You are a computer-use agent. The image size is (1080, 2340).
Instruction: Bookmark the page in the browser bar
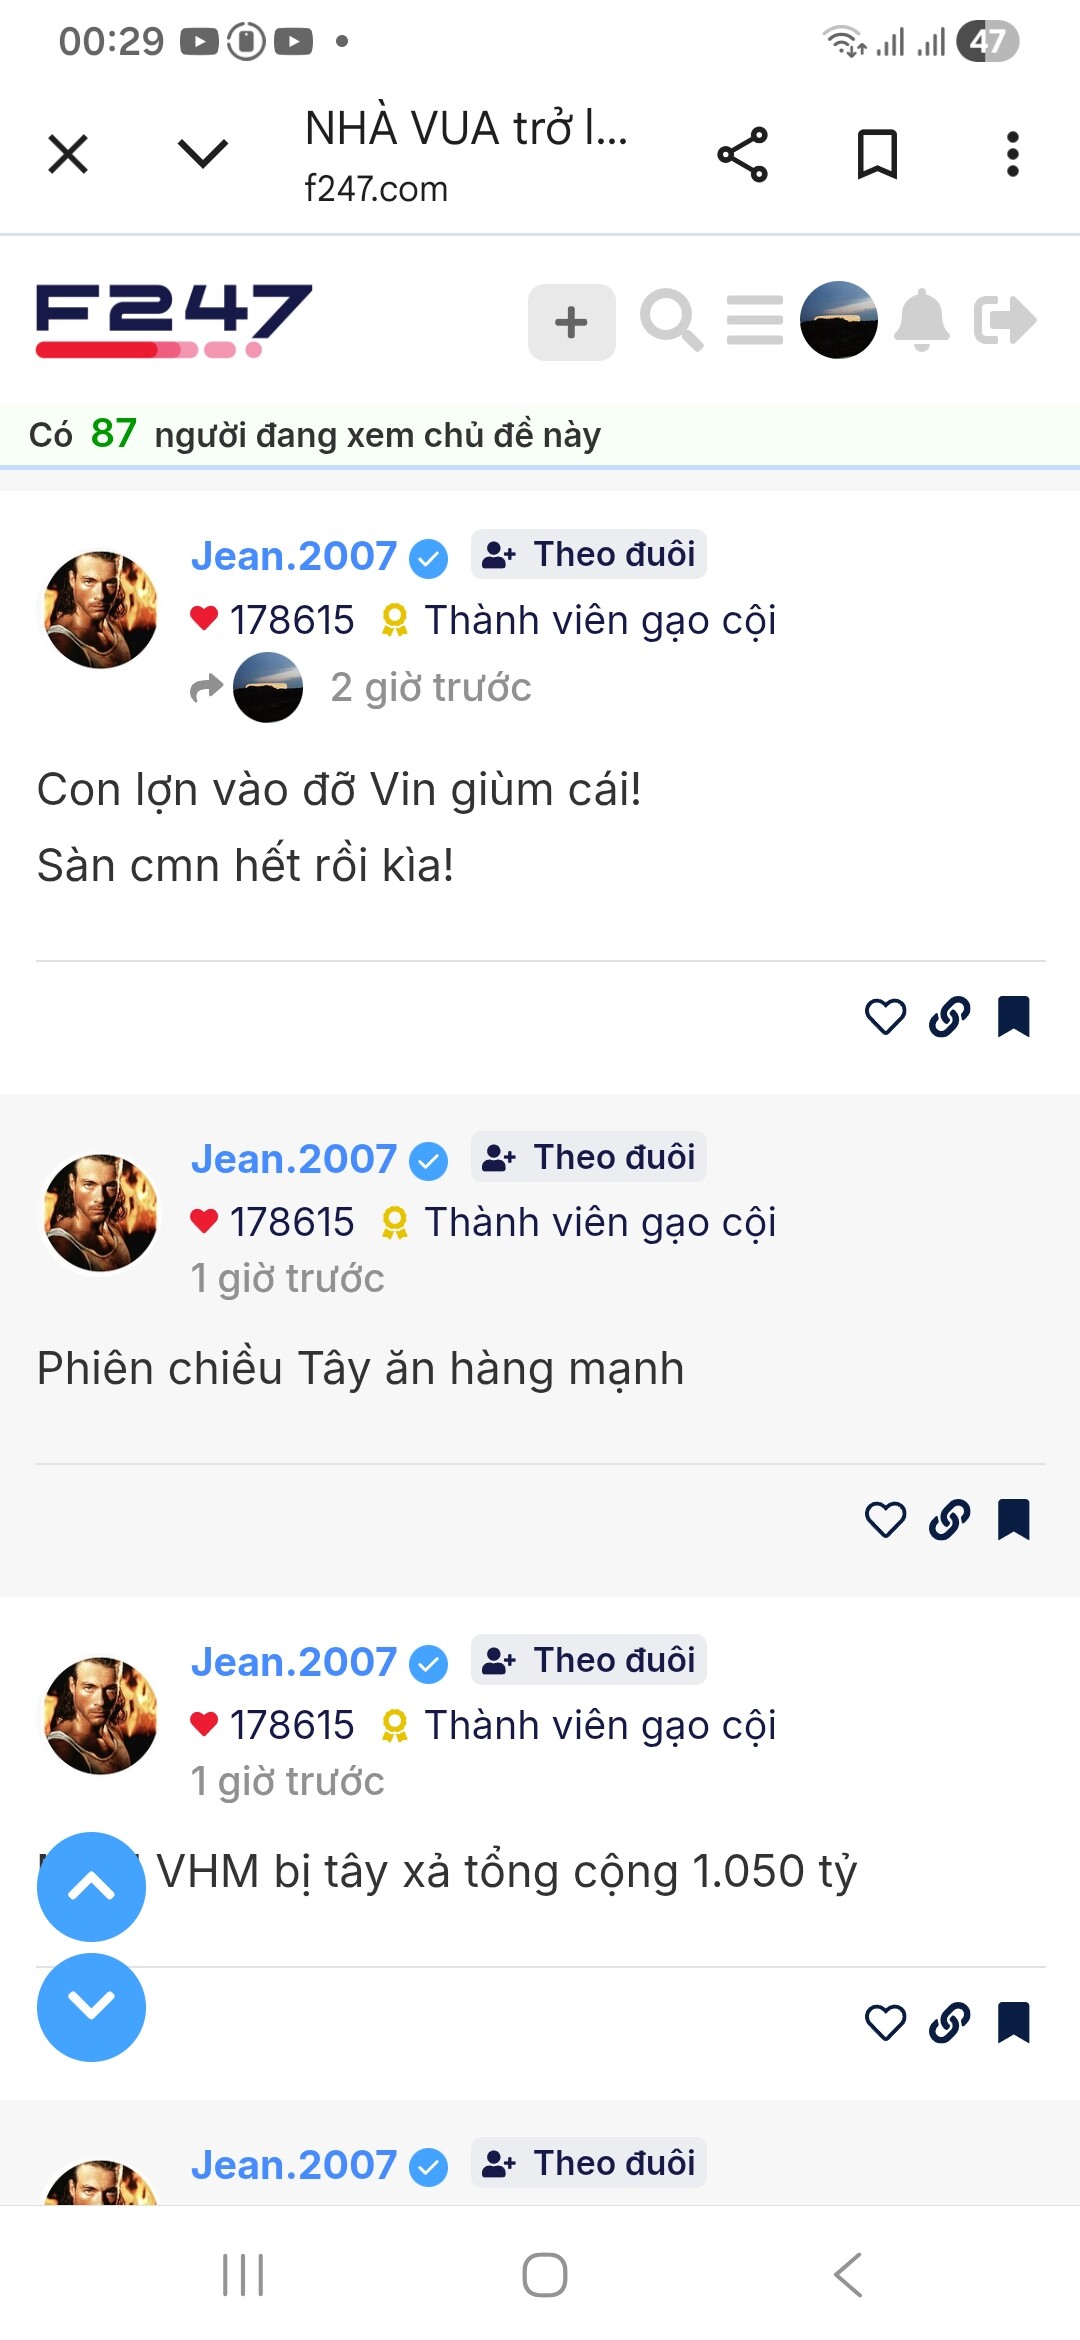coord(877,155)
